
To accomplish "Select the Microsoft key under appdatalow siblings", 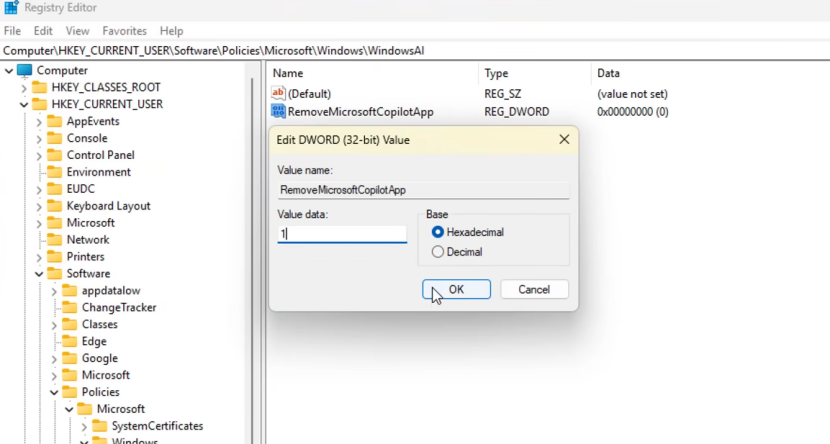I will (105, 375).
